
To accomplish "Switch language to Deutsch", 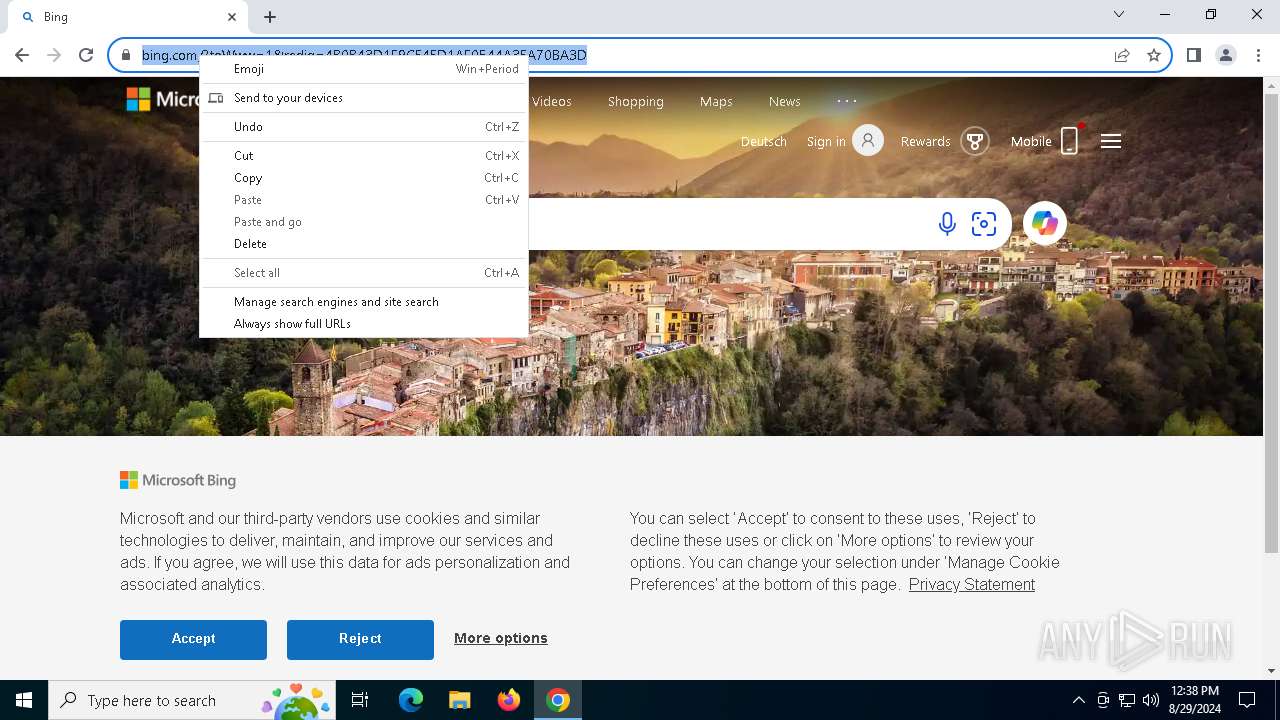I will (764, 141).
